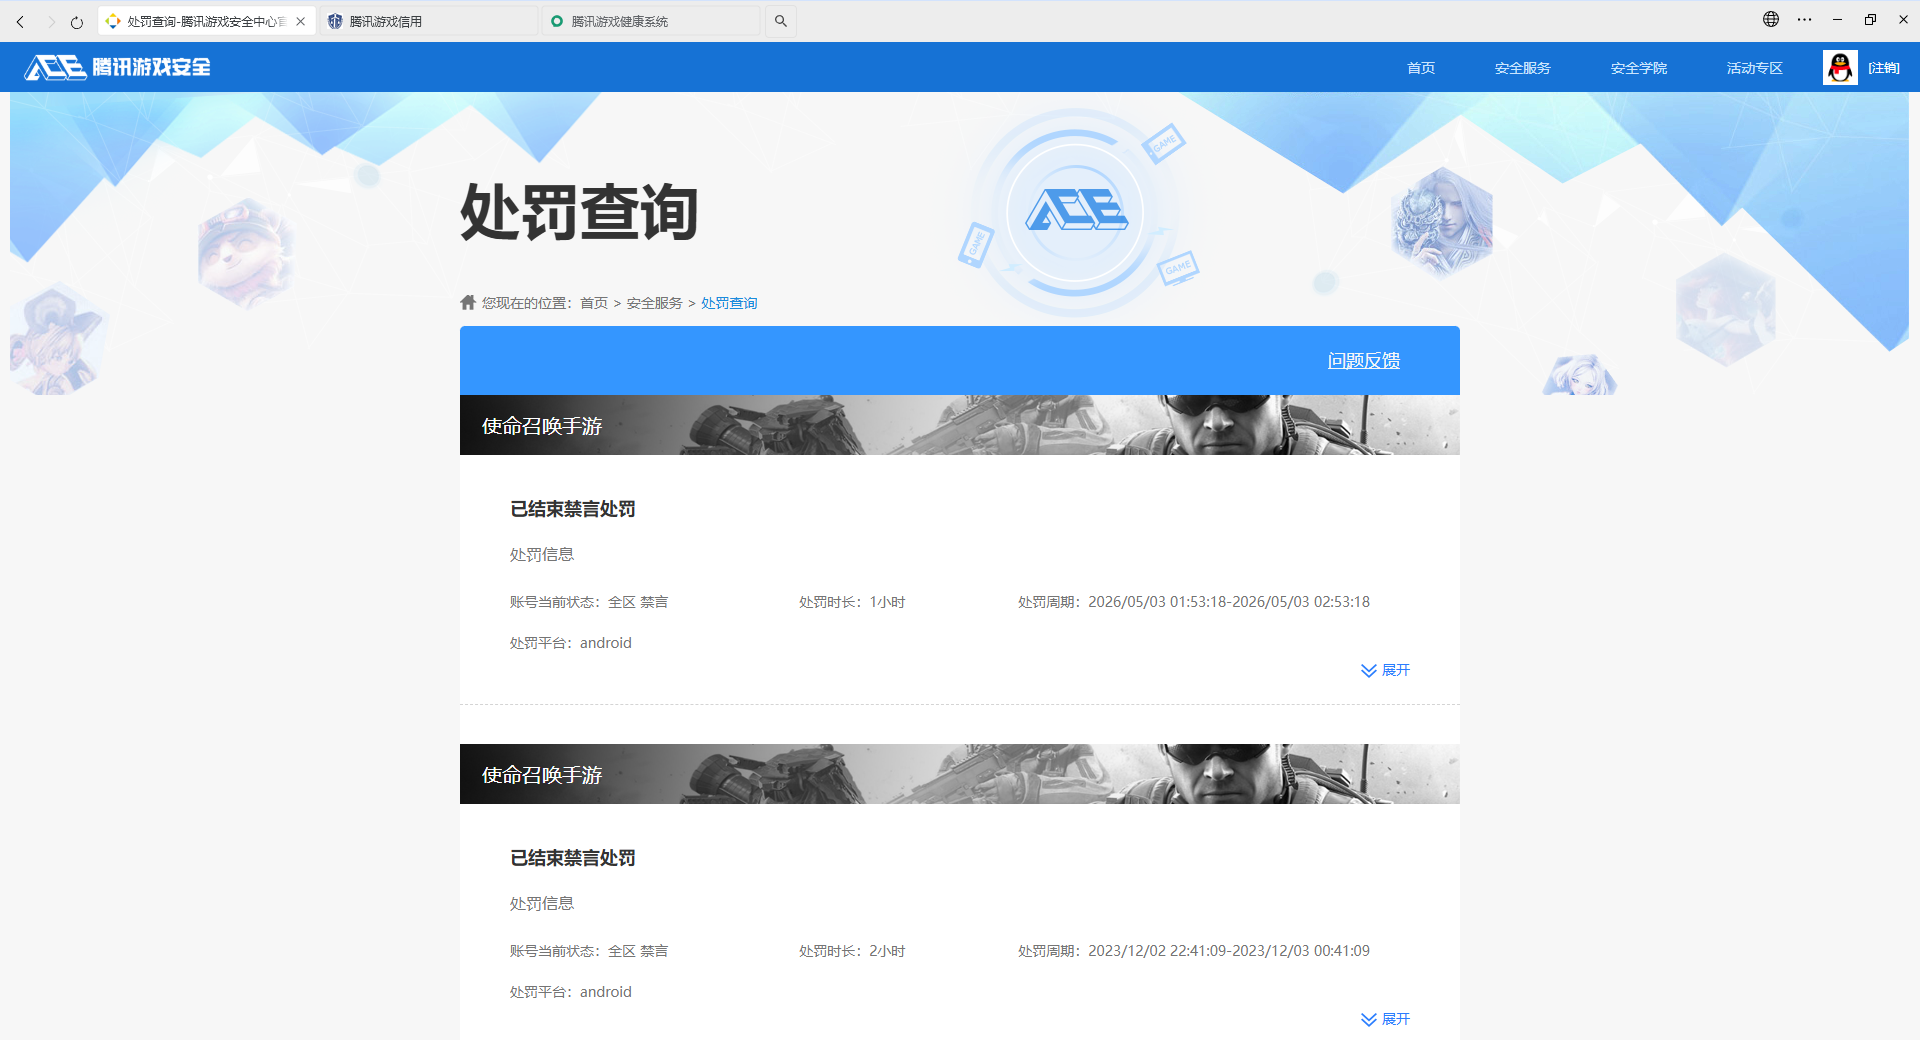Restore down the browser window
1920x1040 pixels.
[x=1870, y=19]
